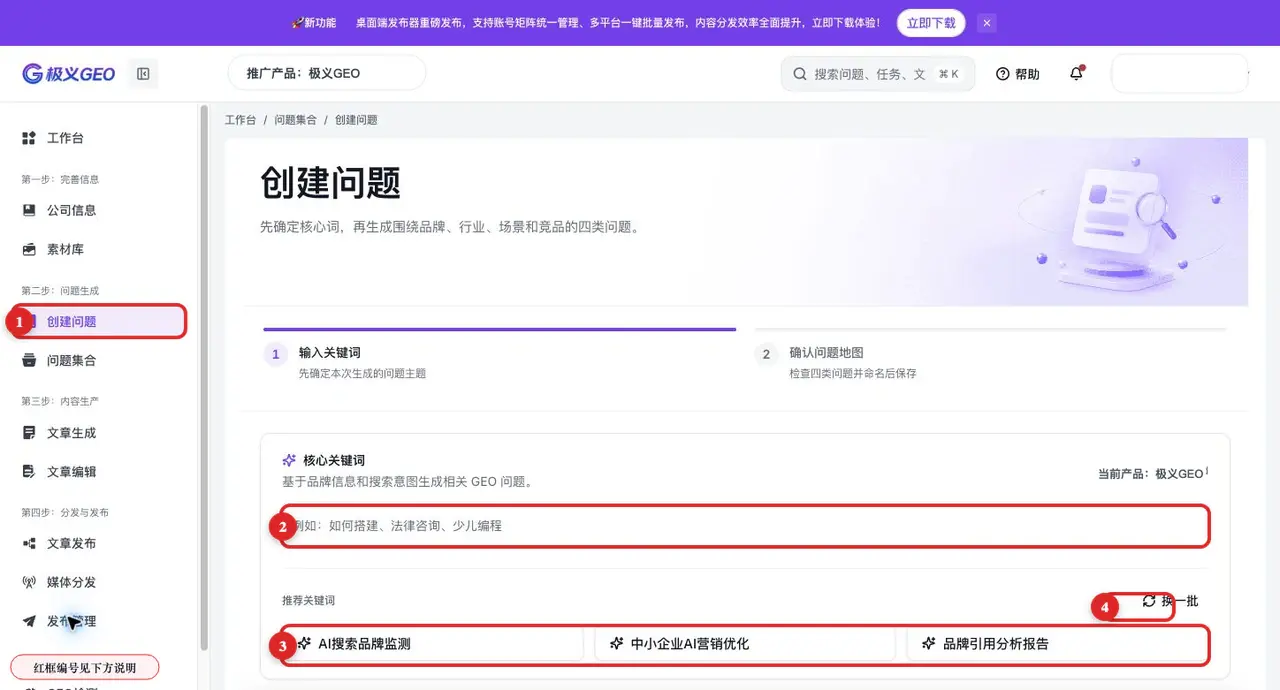
Task: Click the 发布管理 paper-plane icon
Action: (x=29, y=621)
